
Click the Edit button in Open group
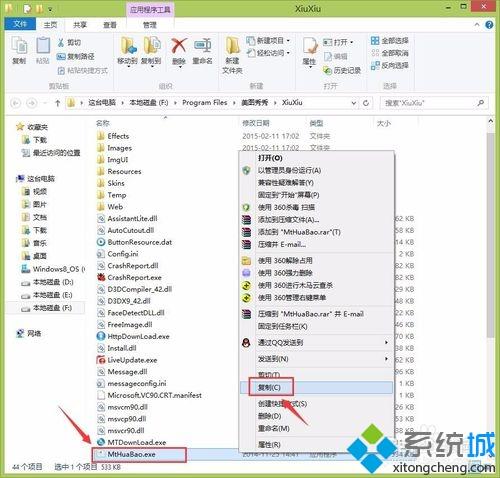(335, 56)
